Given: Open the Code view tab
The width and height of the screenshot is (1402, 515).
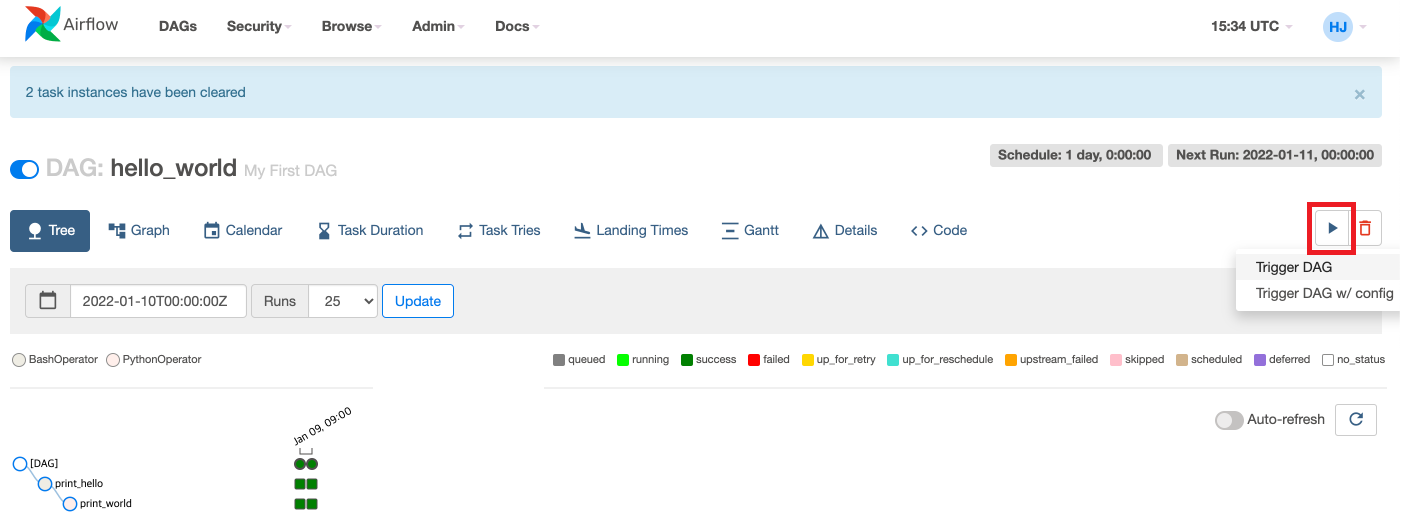Looking at the screenshot, I should [939, 230].
